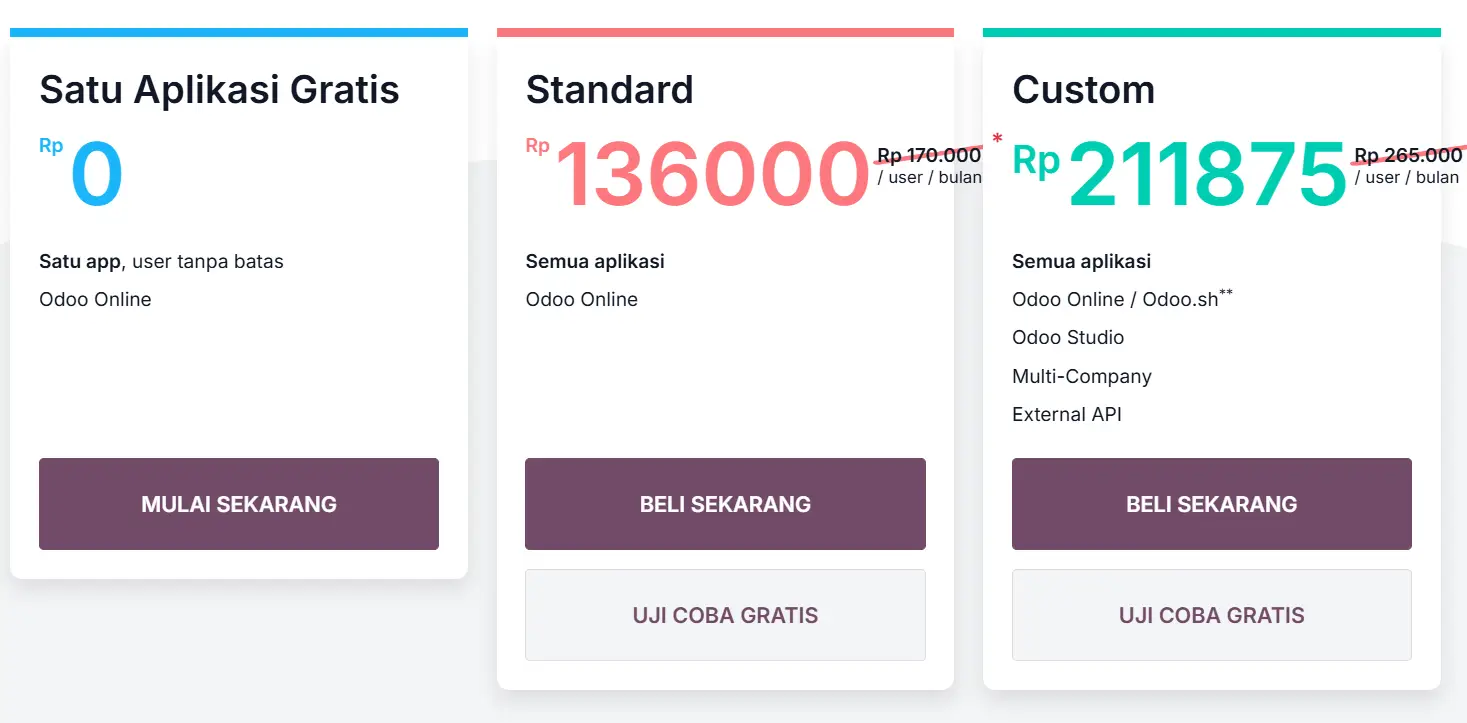The width and height of the screenshot is (1467, 723).
Task: Click the 136000 Standard price
Action: pyautogui.click(x=711, y=176)
